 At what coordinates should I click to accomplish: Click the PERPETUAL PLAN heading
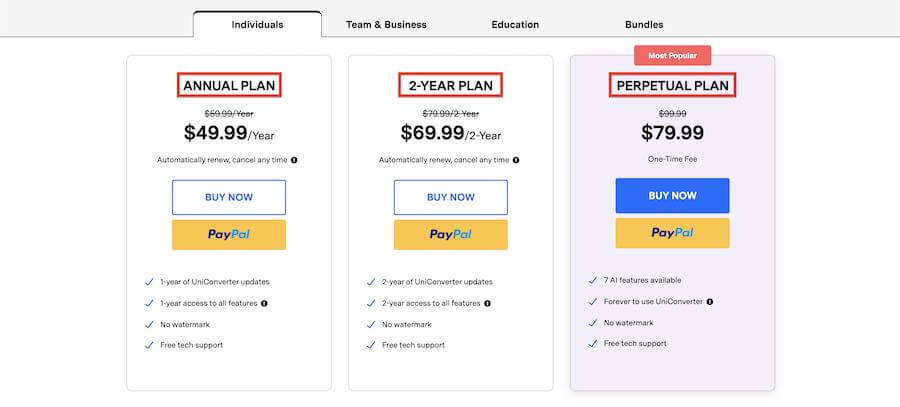pyautogui.click(x=673, y=85)
